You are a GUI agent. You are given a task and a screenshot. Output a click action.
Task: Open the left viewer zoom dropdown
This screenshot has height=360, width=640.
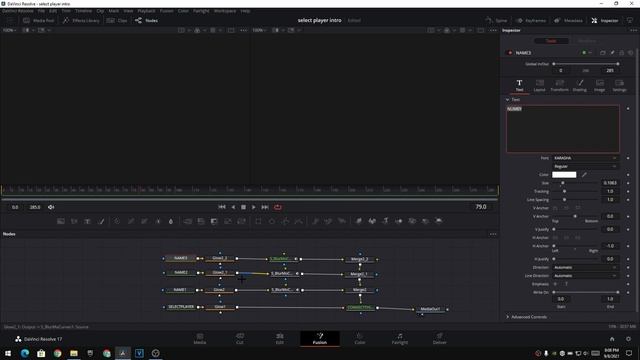(x=9, y=30)
